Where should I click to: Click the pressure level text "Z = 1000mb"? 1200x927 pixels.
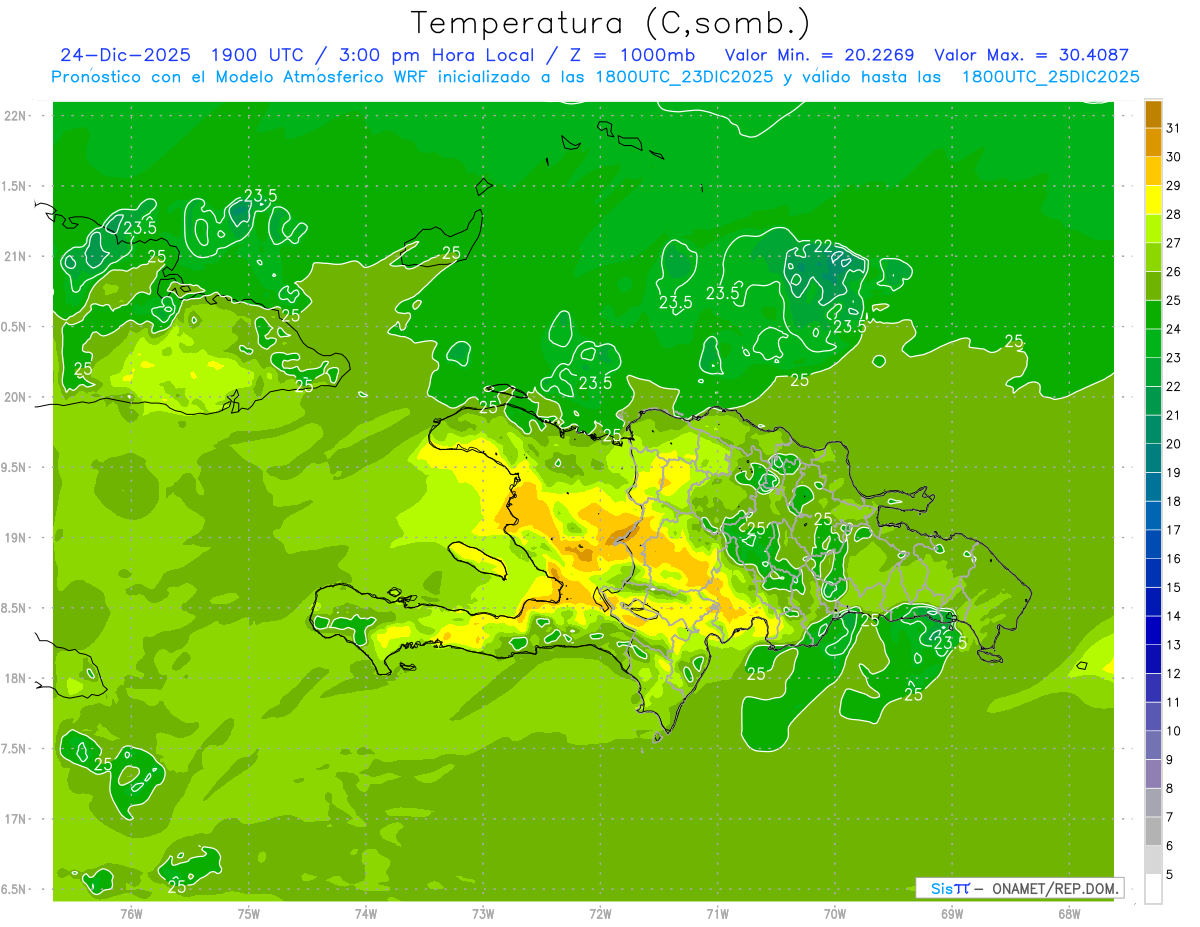[634, 56]
